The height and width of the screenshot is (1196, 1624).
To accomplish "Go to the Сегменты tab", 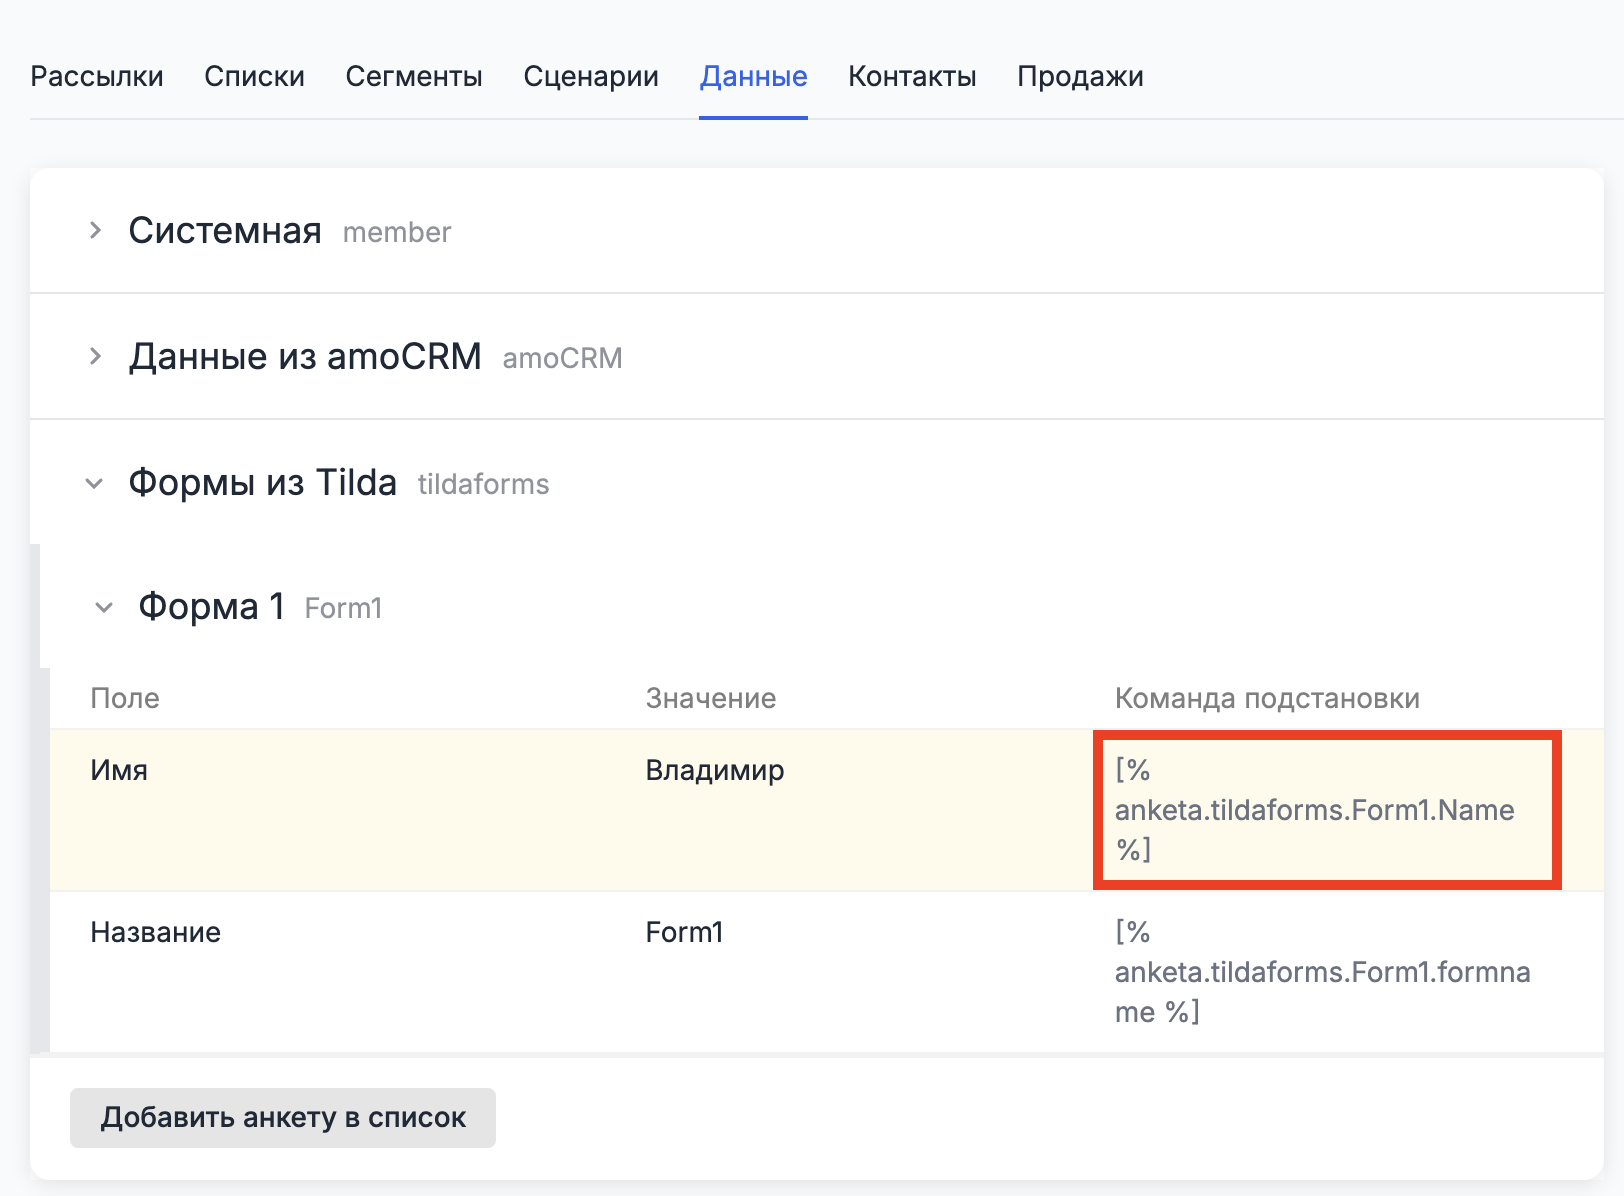I will point(414,77).
